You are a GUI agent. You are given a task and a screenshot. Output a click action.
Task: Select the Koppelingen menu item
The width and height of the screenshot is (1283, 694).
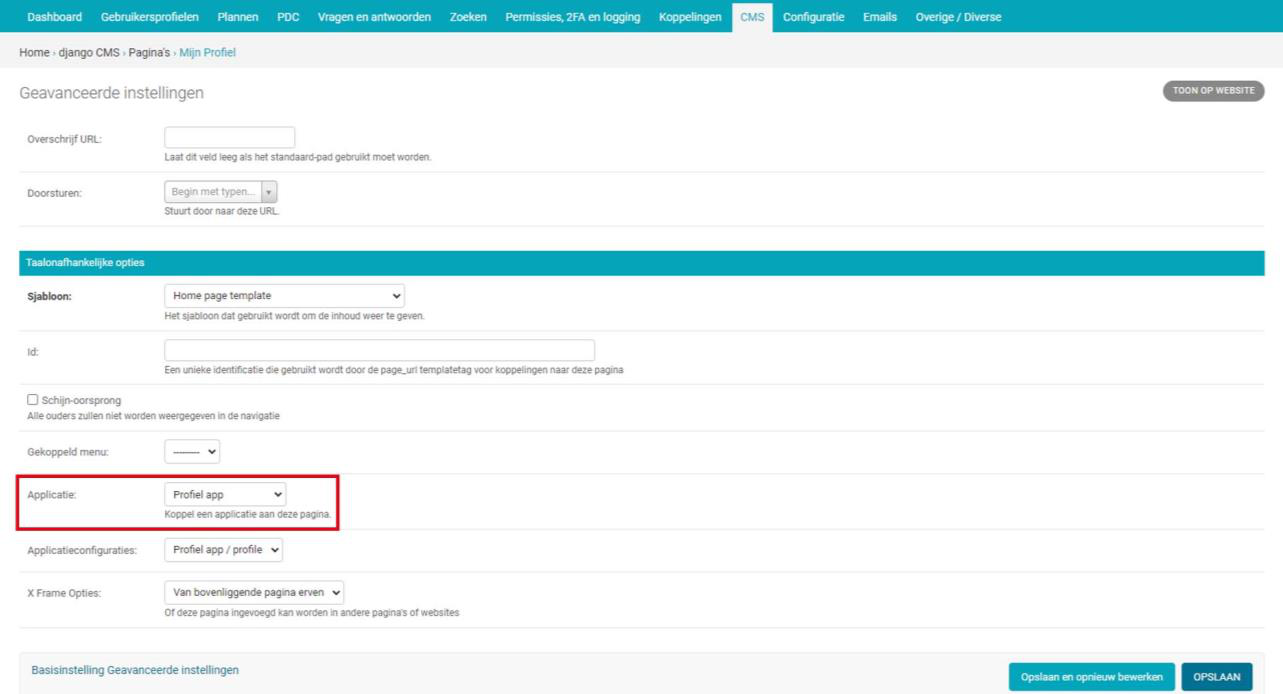coord(690,17)
